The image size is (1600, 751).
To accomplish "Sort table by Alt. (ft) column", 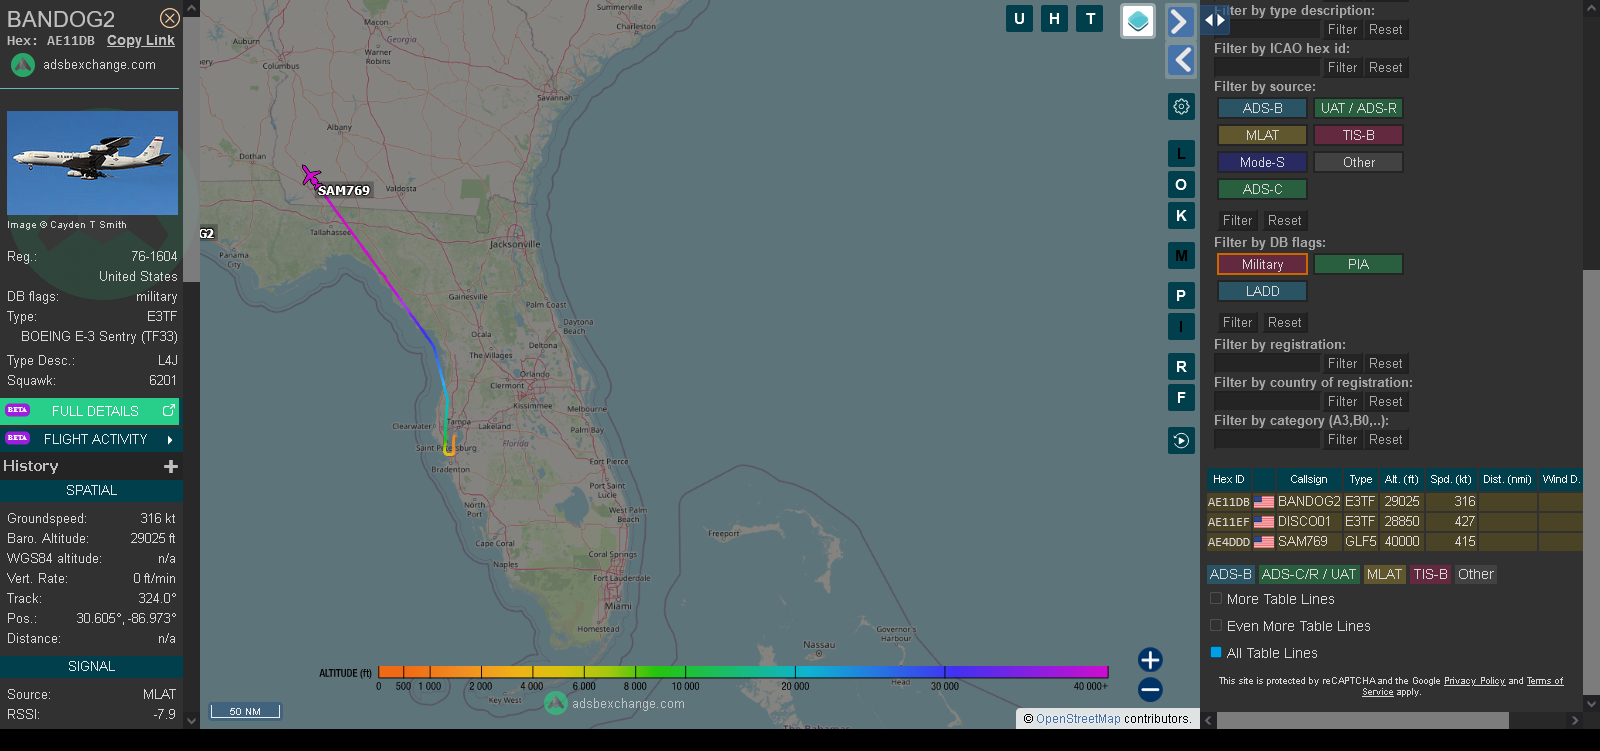I will (x=1401, y=479).
